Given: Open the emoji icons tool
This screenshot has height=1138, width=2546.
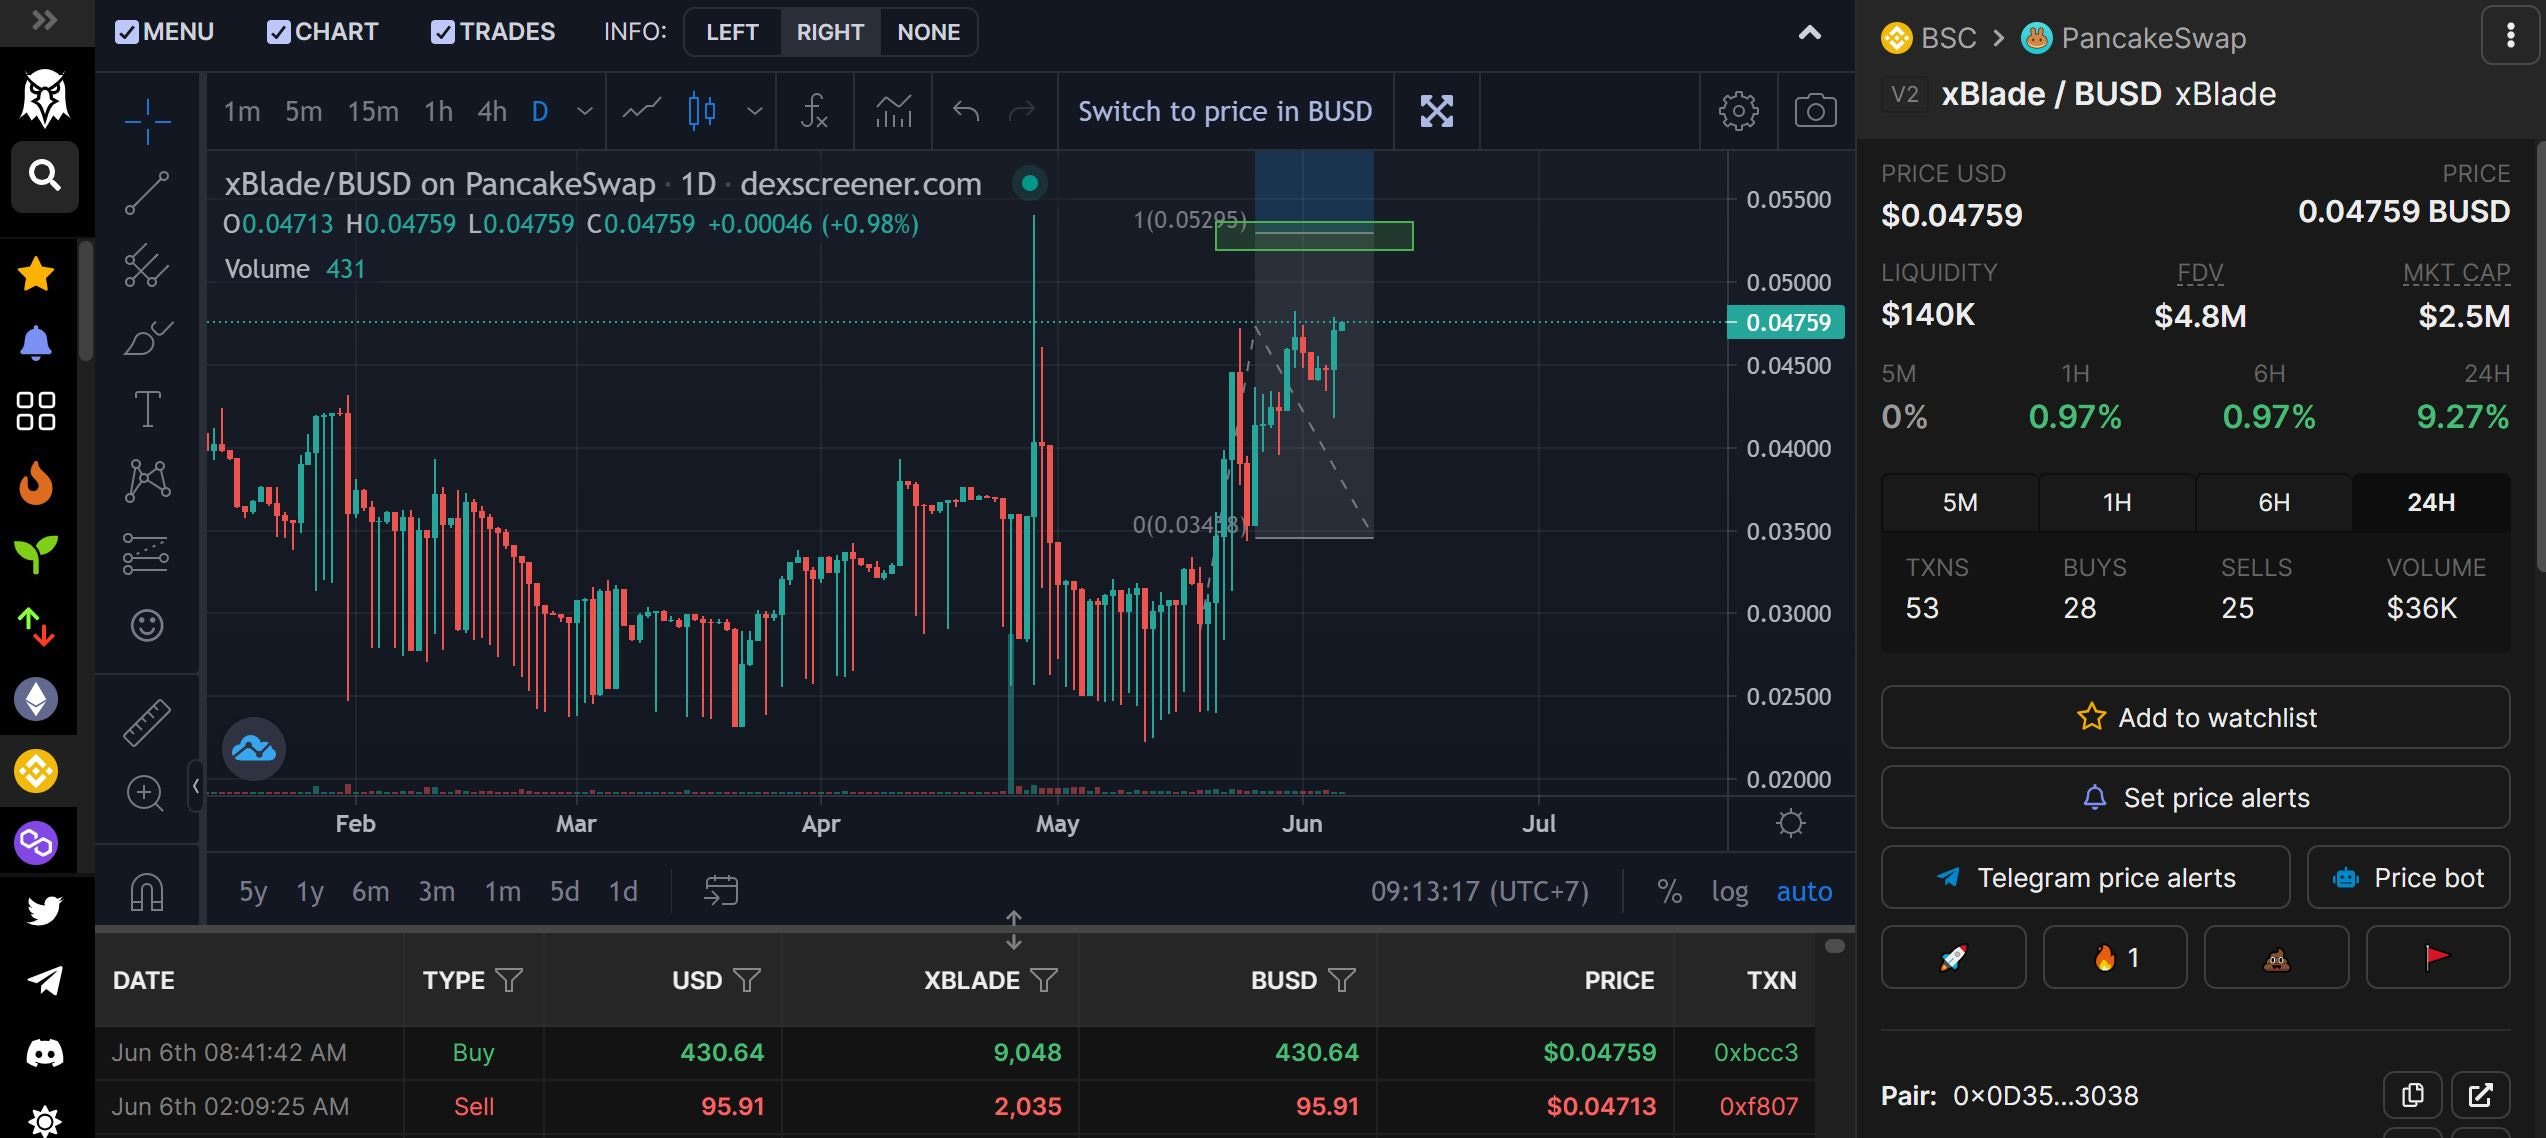Looking at the screenshot, I should pyautogui.click(x=147, y=625).
